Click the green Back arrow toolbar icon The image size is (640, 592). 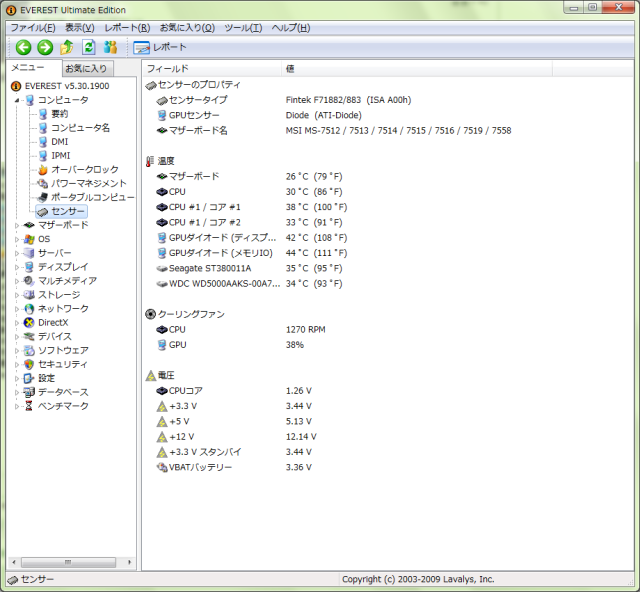pos(23,47)
